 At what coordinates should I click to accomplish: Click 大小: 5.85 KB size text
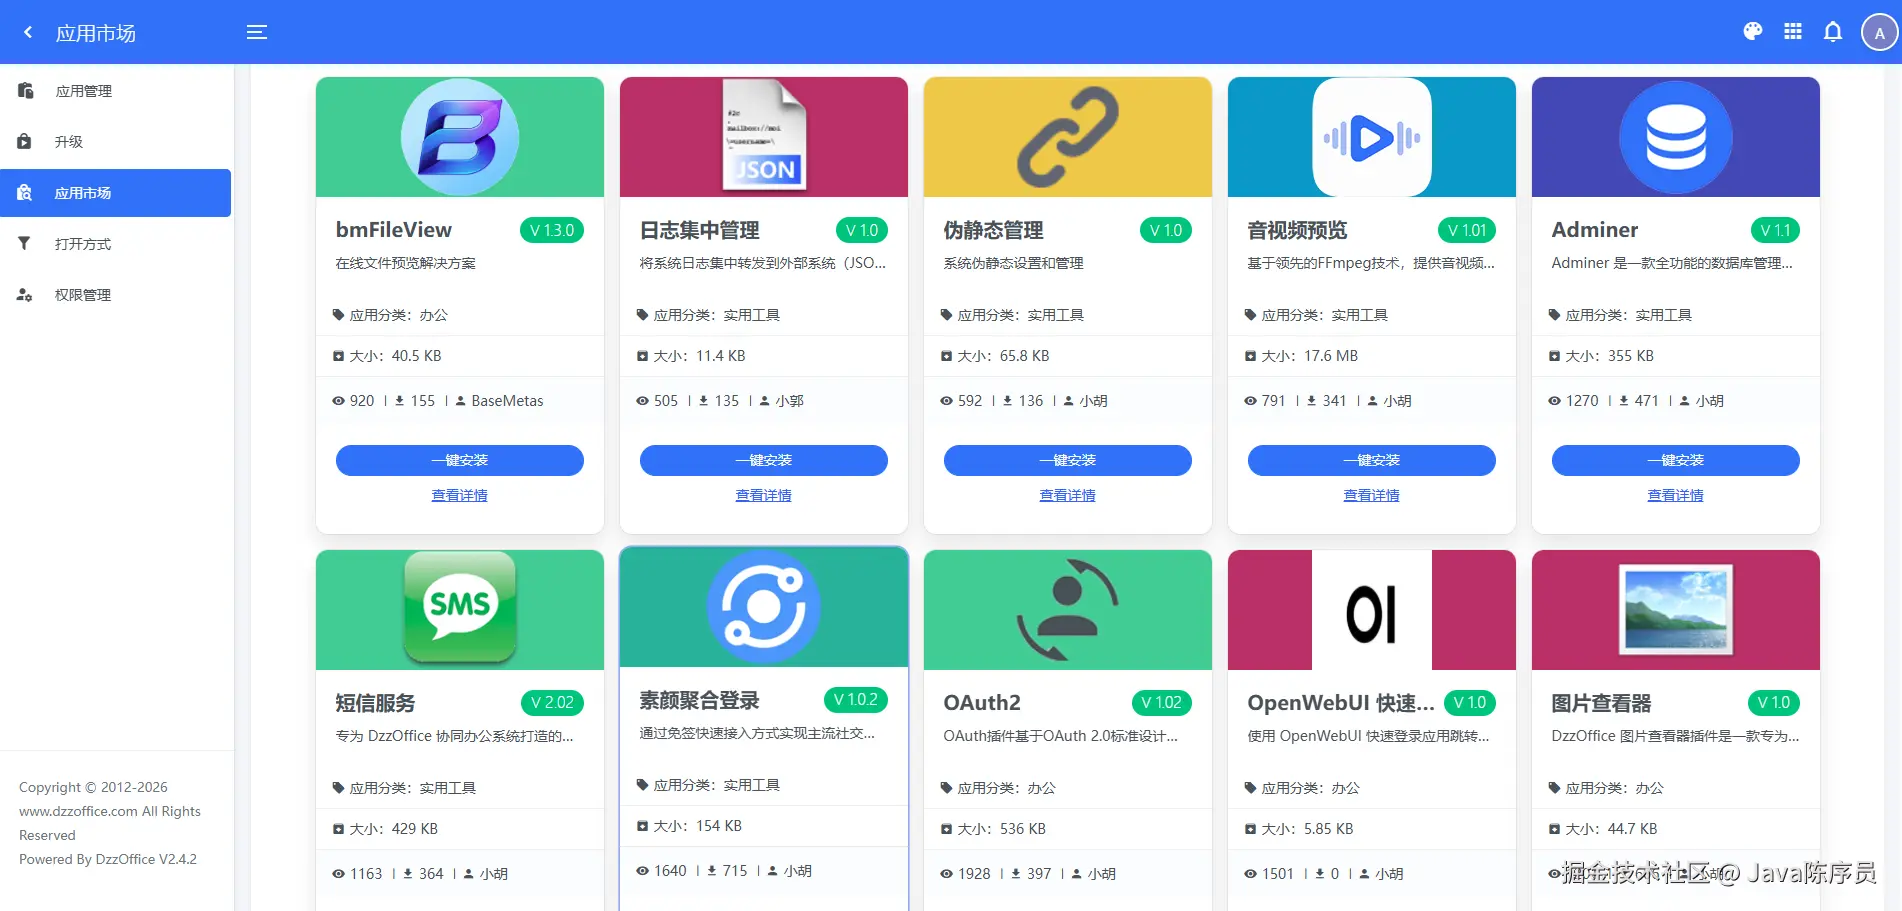pyautogui.click(x=1307, y=829)
